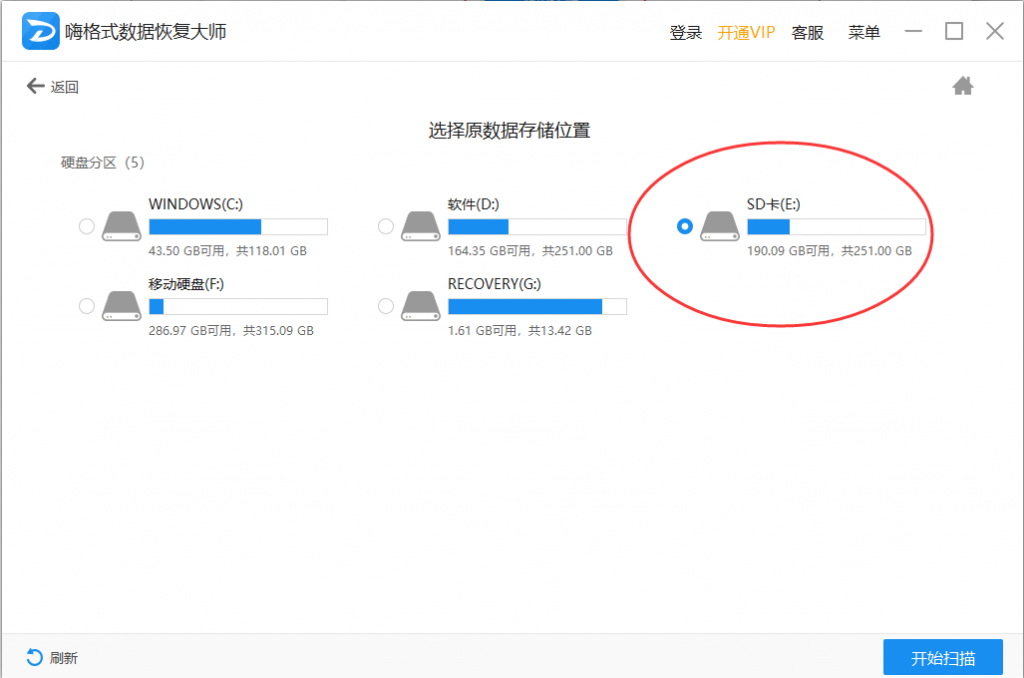Viewport: 1024px width, 678px height.
Task: Select the SD卡(E:) radio button
Action: point(684,227)
